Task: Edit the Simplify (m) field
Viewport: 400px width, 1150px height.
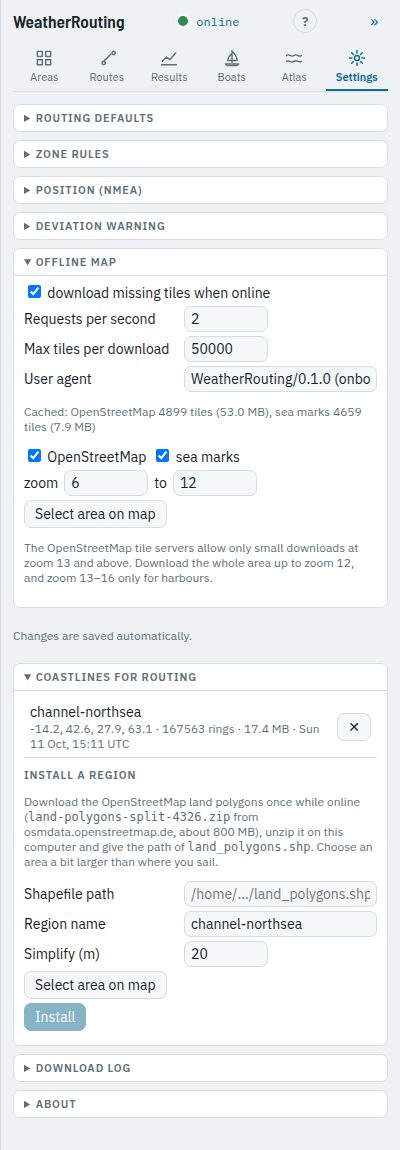Action: [x=225, y=954]
